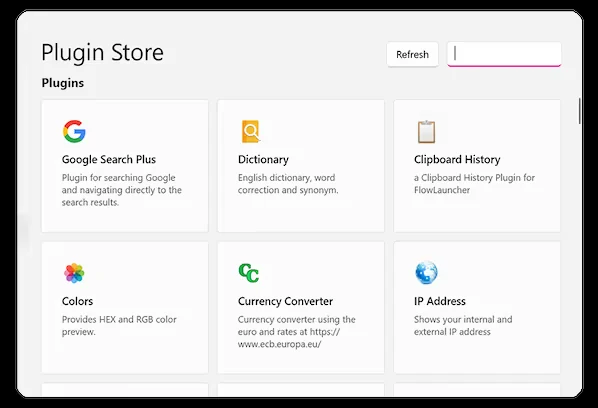The height and width of the screenshot is (408, 598).
Task: Click the Plugins section heading
Action: tap(63, 83)
